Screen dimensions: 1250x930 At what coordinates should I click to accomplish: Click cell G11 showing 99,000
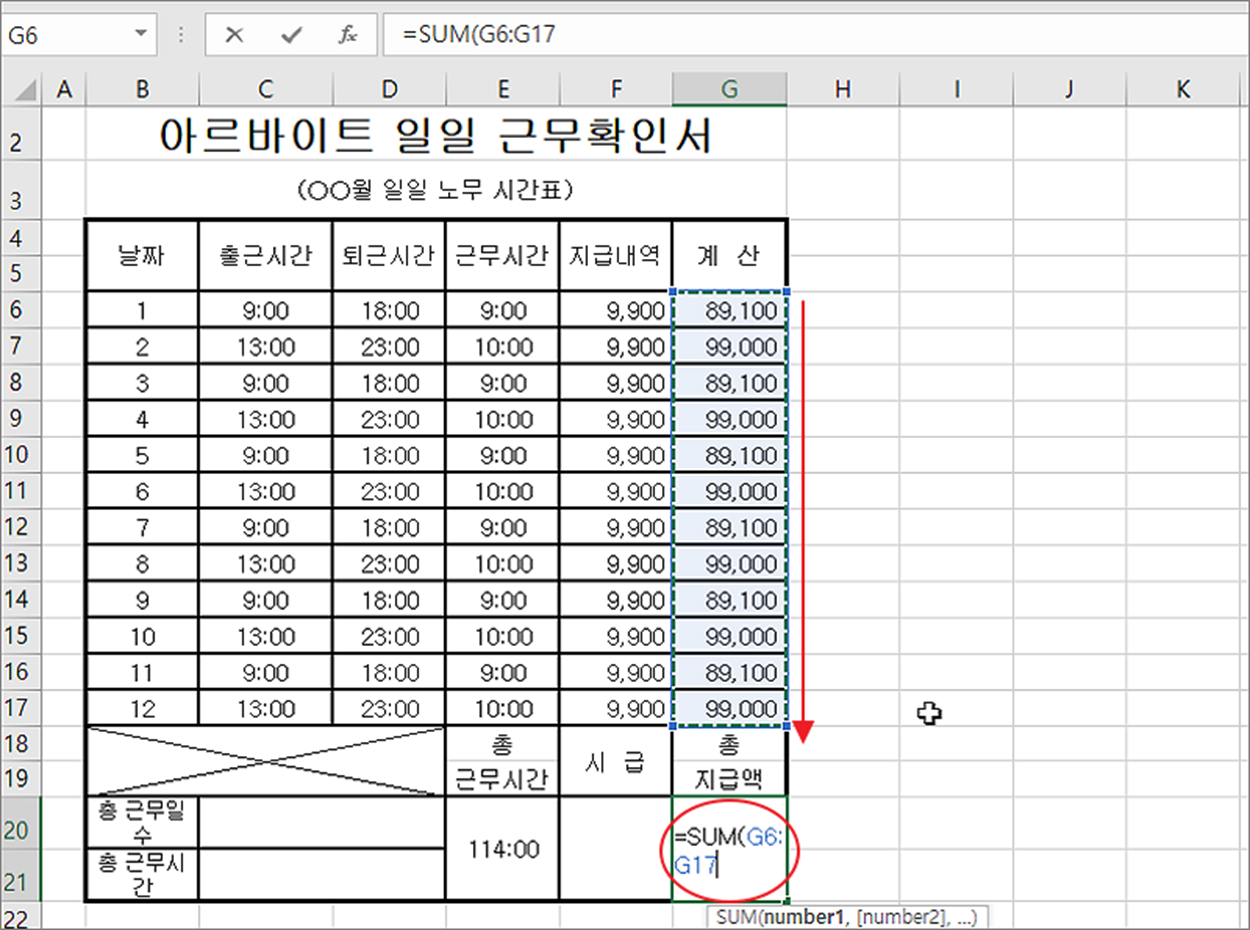(x=729, y=491)
